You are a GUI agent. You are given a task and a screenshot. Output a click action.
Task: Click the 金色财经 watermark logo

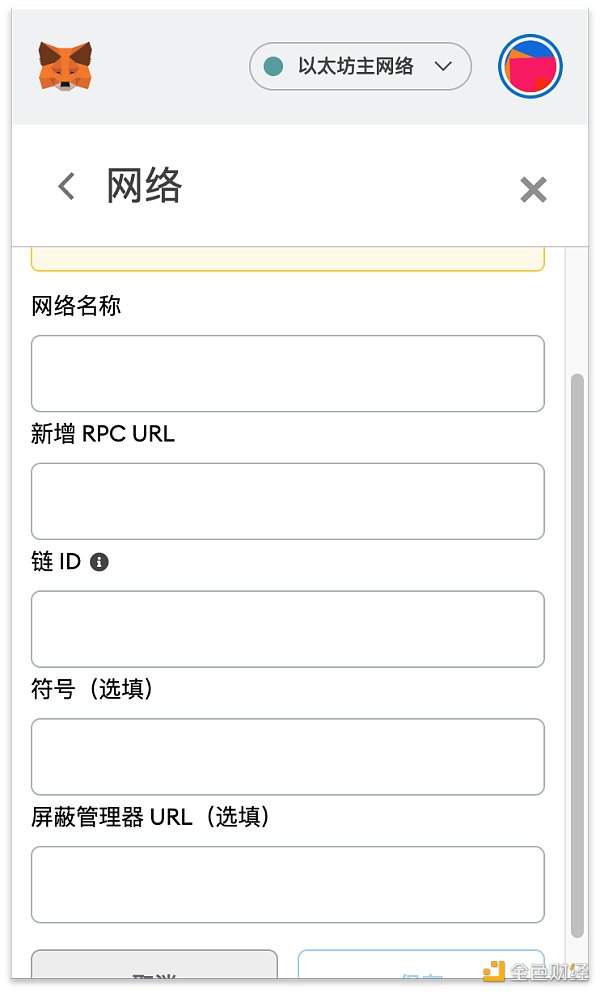(x=534, y=971)
